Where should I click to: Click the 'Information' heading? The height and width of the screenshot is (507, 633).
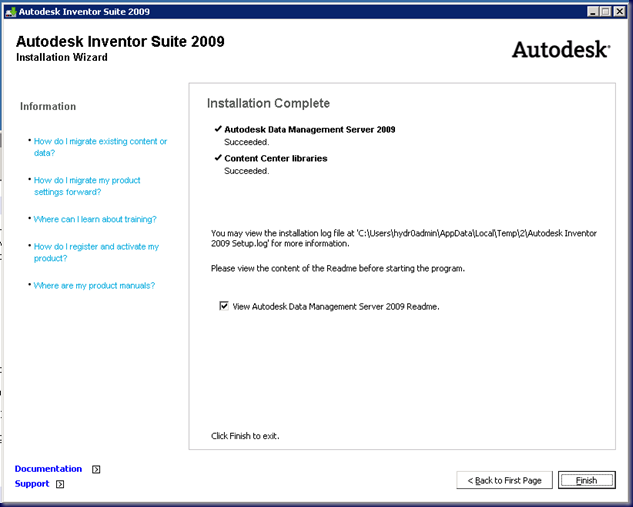(x=48, y=107)
